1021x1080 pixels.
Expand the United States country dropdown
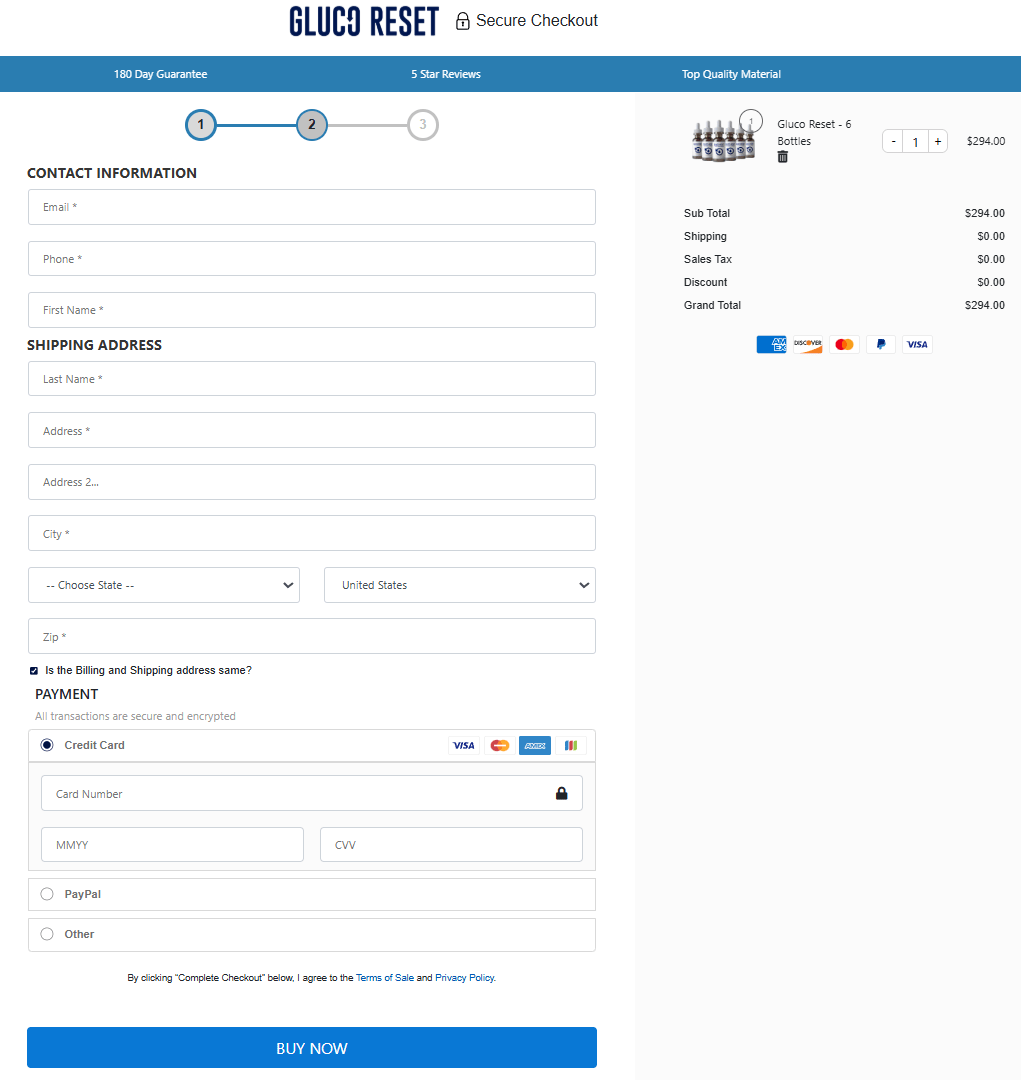click(x=459, y=585)
